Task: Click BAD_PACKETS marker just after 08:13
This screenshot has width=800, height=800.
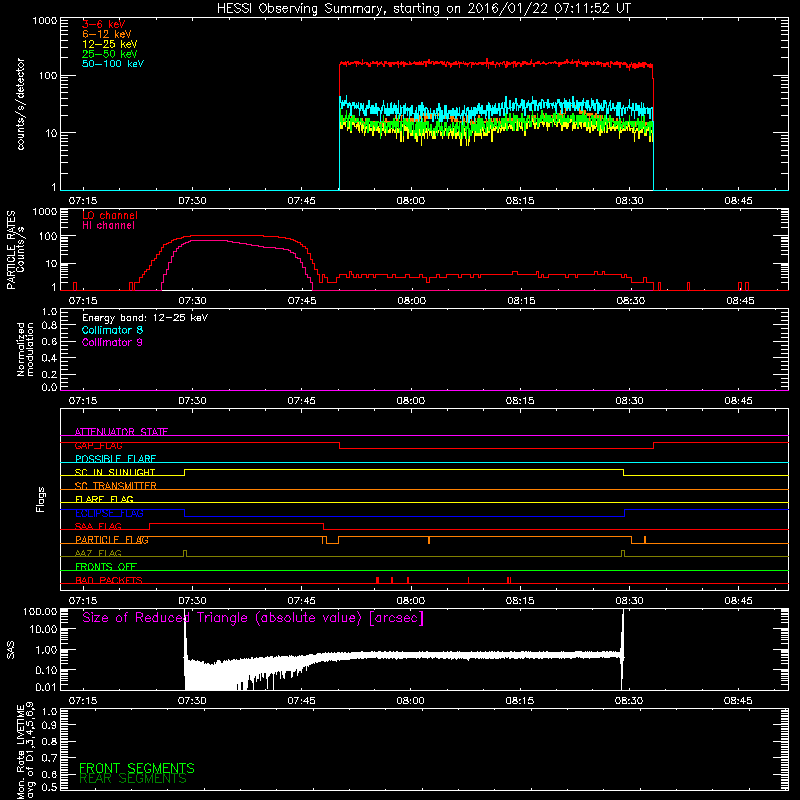Action: (509, 580)
